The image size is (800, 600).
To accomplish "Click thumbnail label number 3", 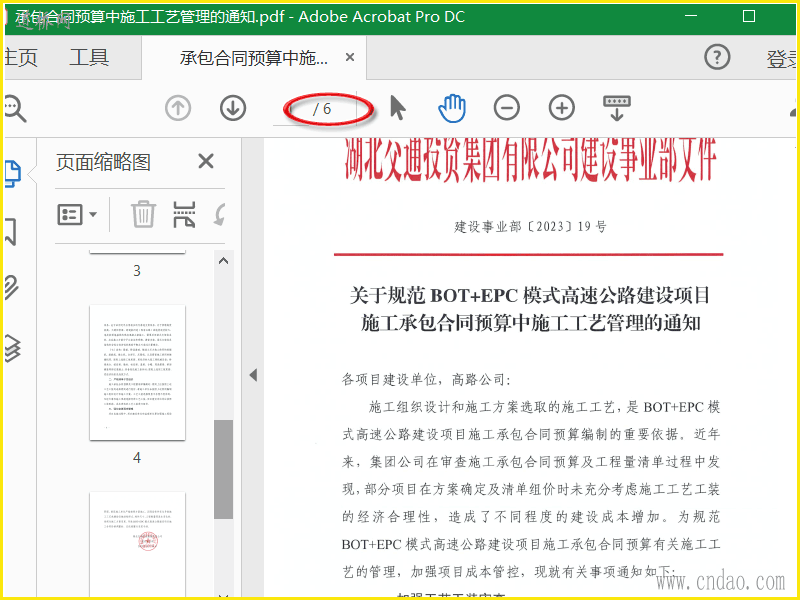I will [137, 270].
